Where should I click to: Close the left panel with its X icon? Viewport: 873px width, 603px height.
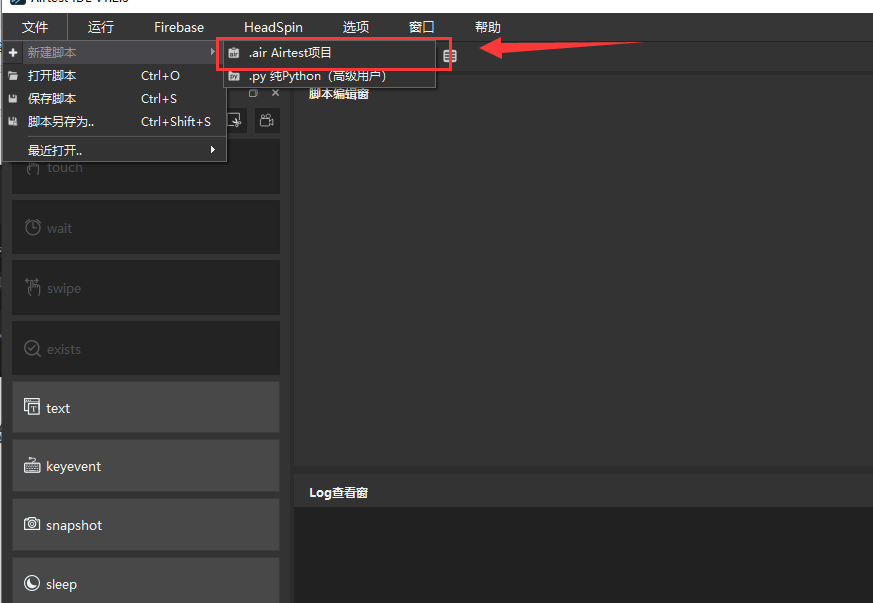[276, 93]
